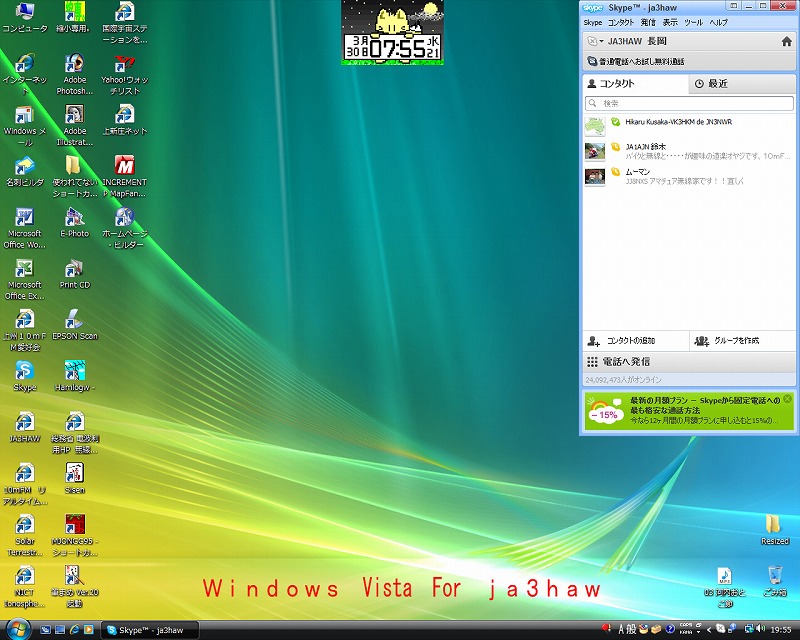800x640 pixels.
Task: Click コンタクトの追加 button
Action: [636, 340]
